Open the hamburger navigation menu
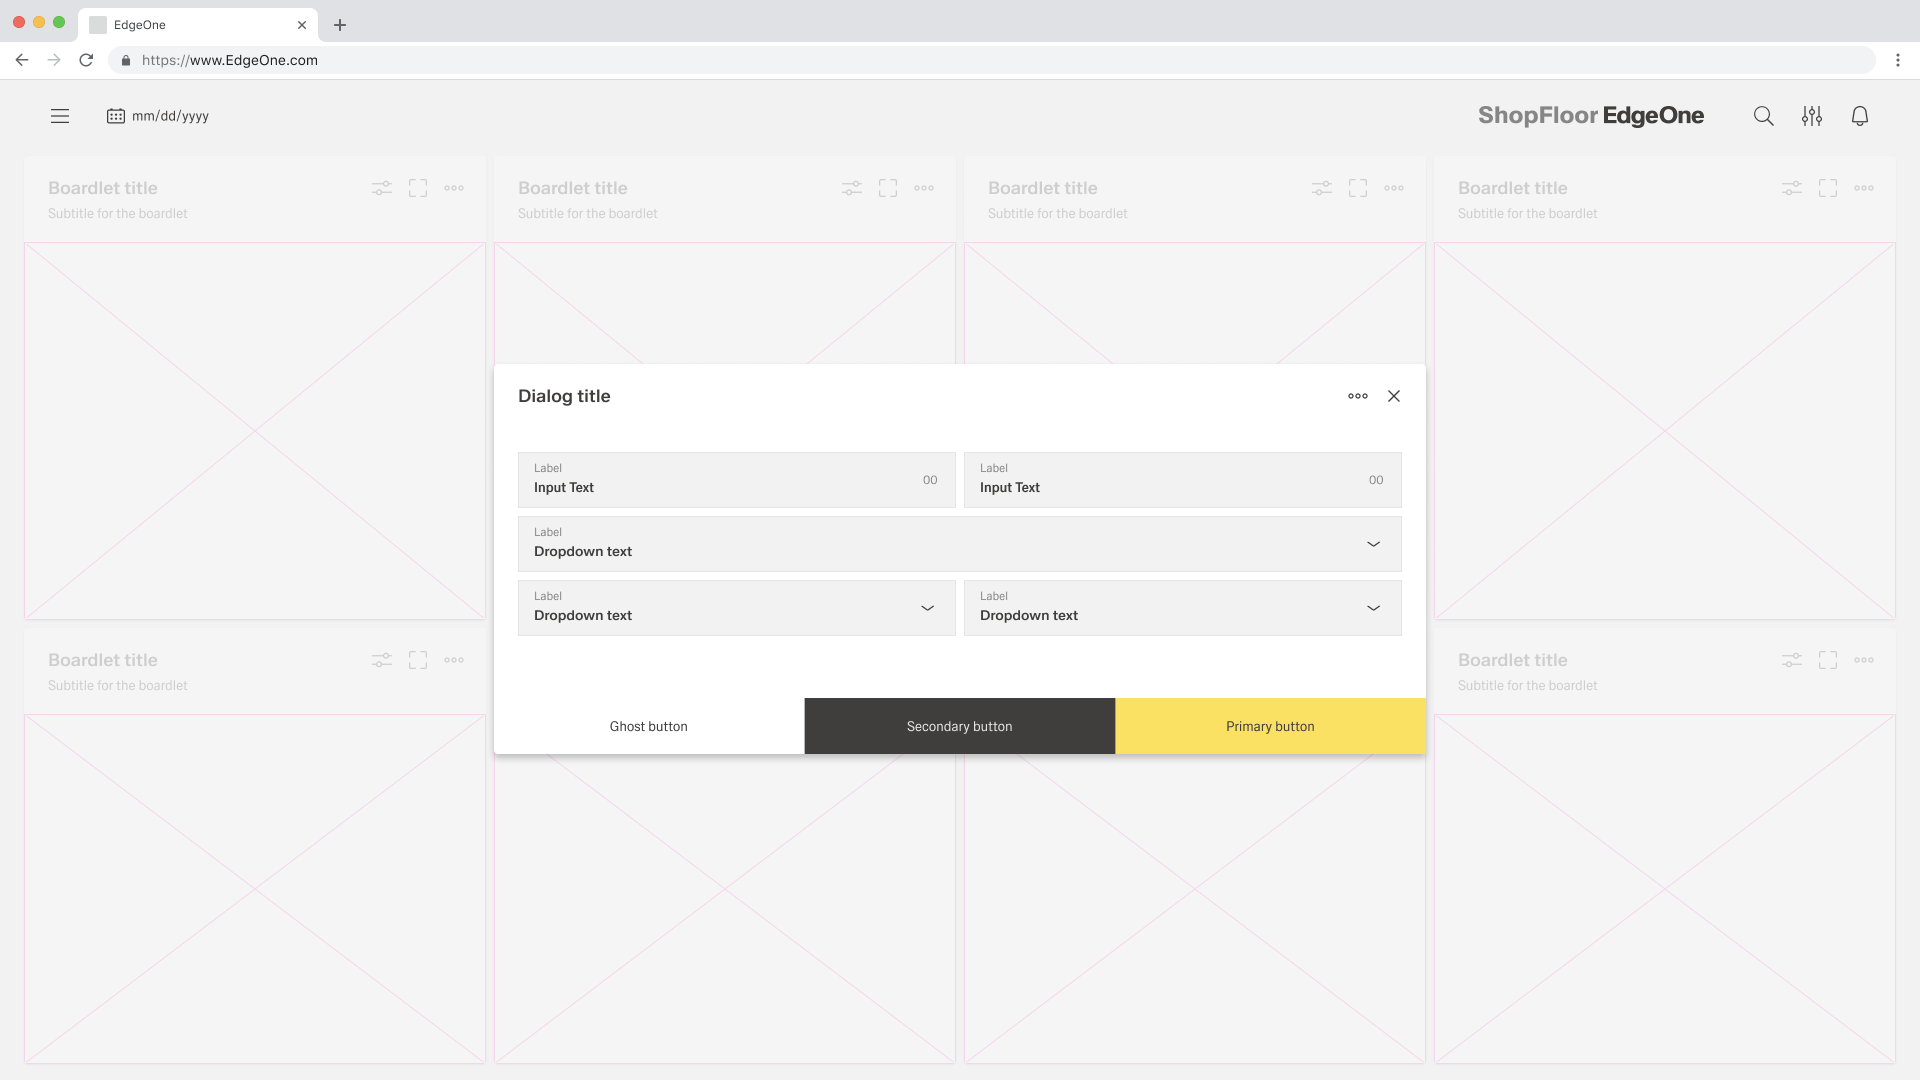1920x1080 pixels. click(60, 116)
